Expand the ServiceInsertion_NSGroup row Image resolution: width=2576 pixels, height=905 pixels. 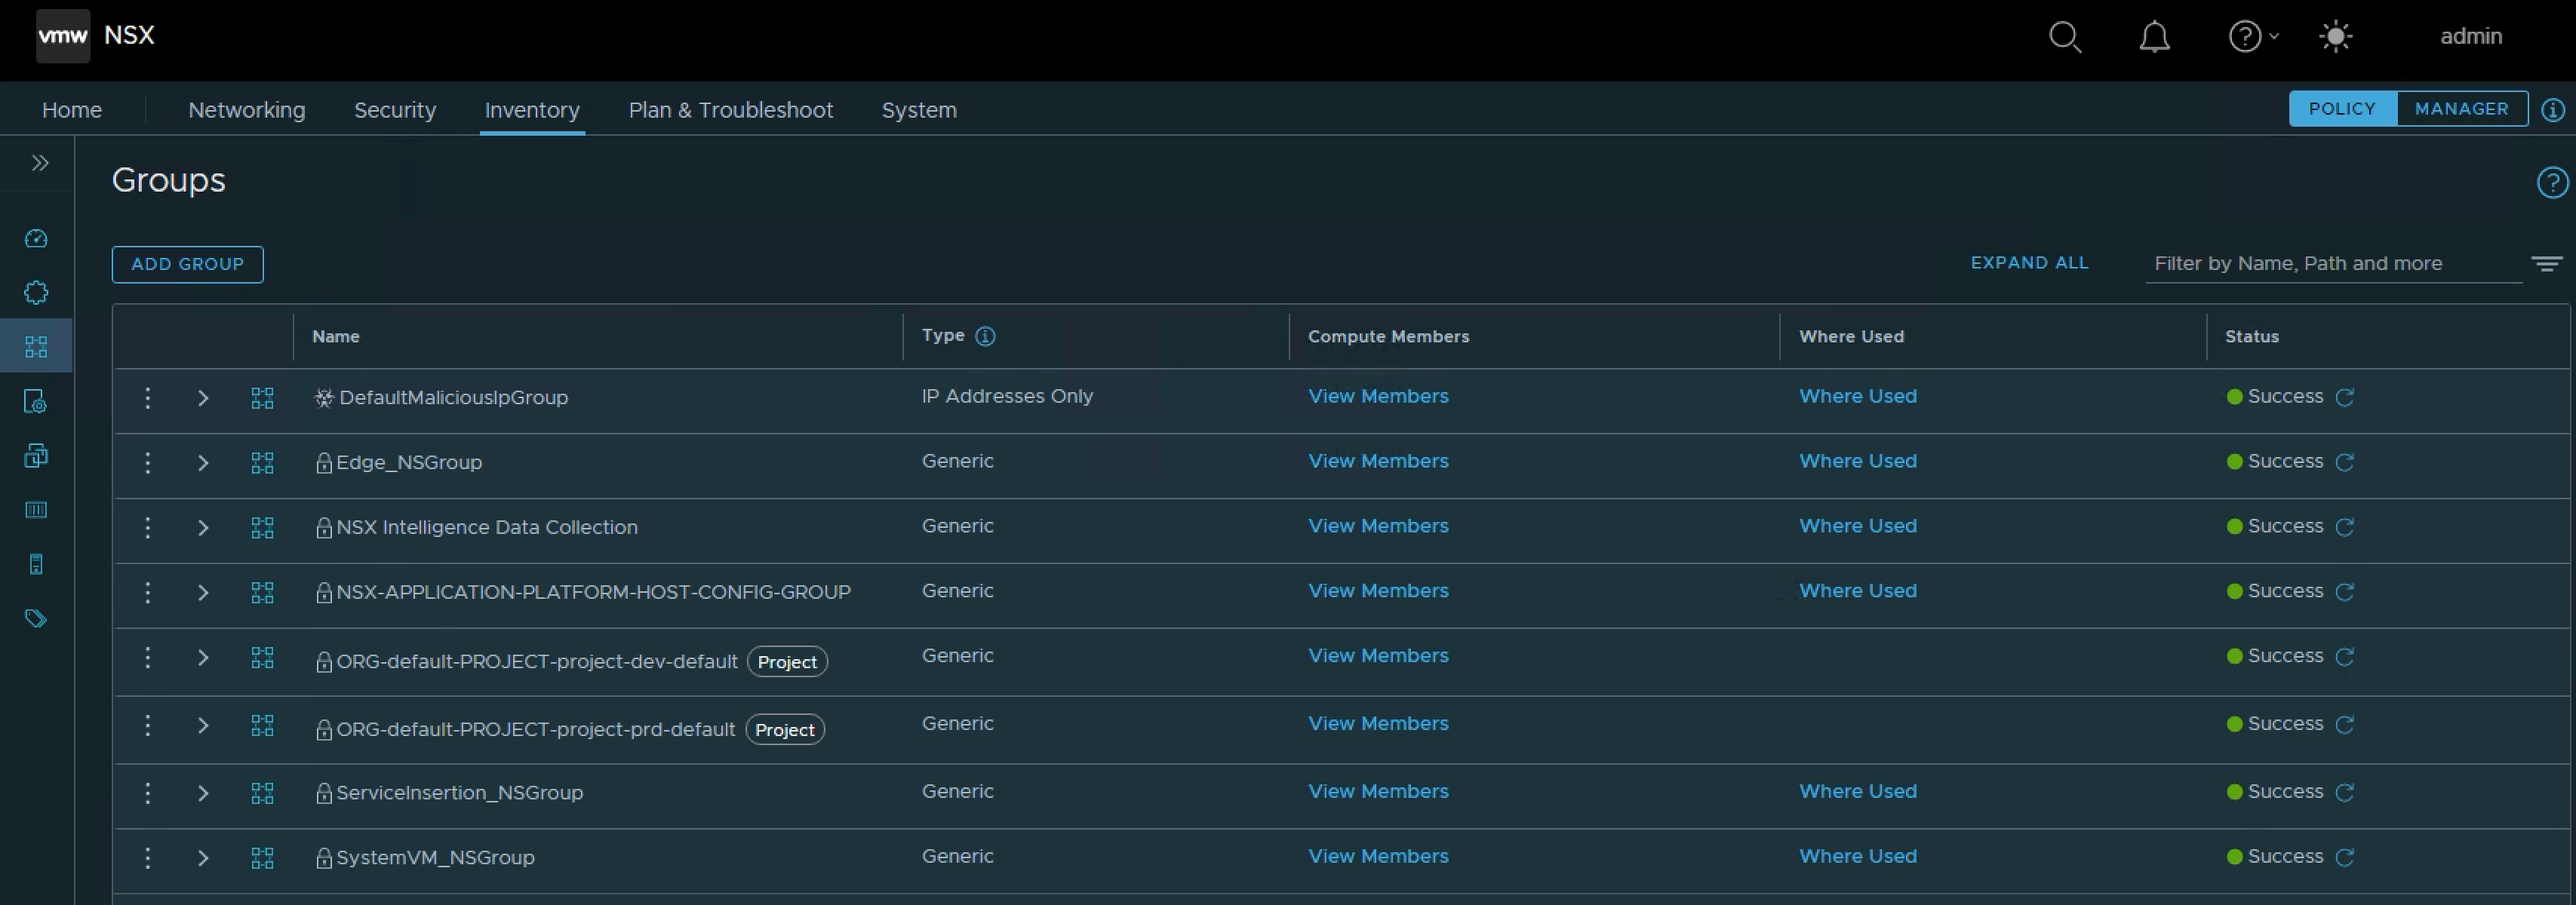(x=203, y=794)
